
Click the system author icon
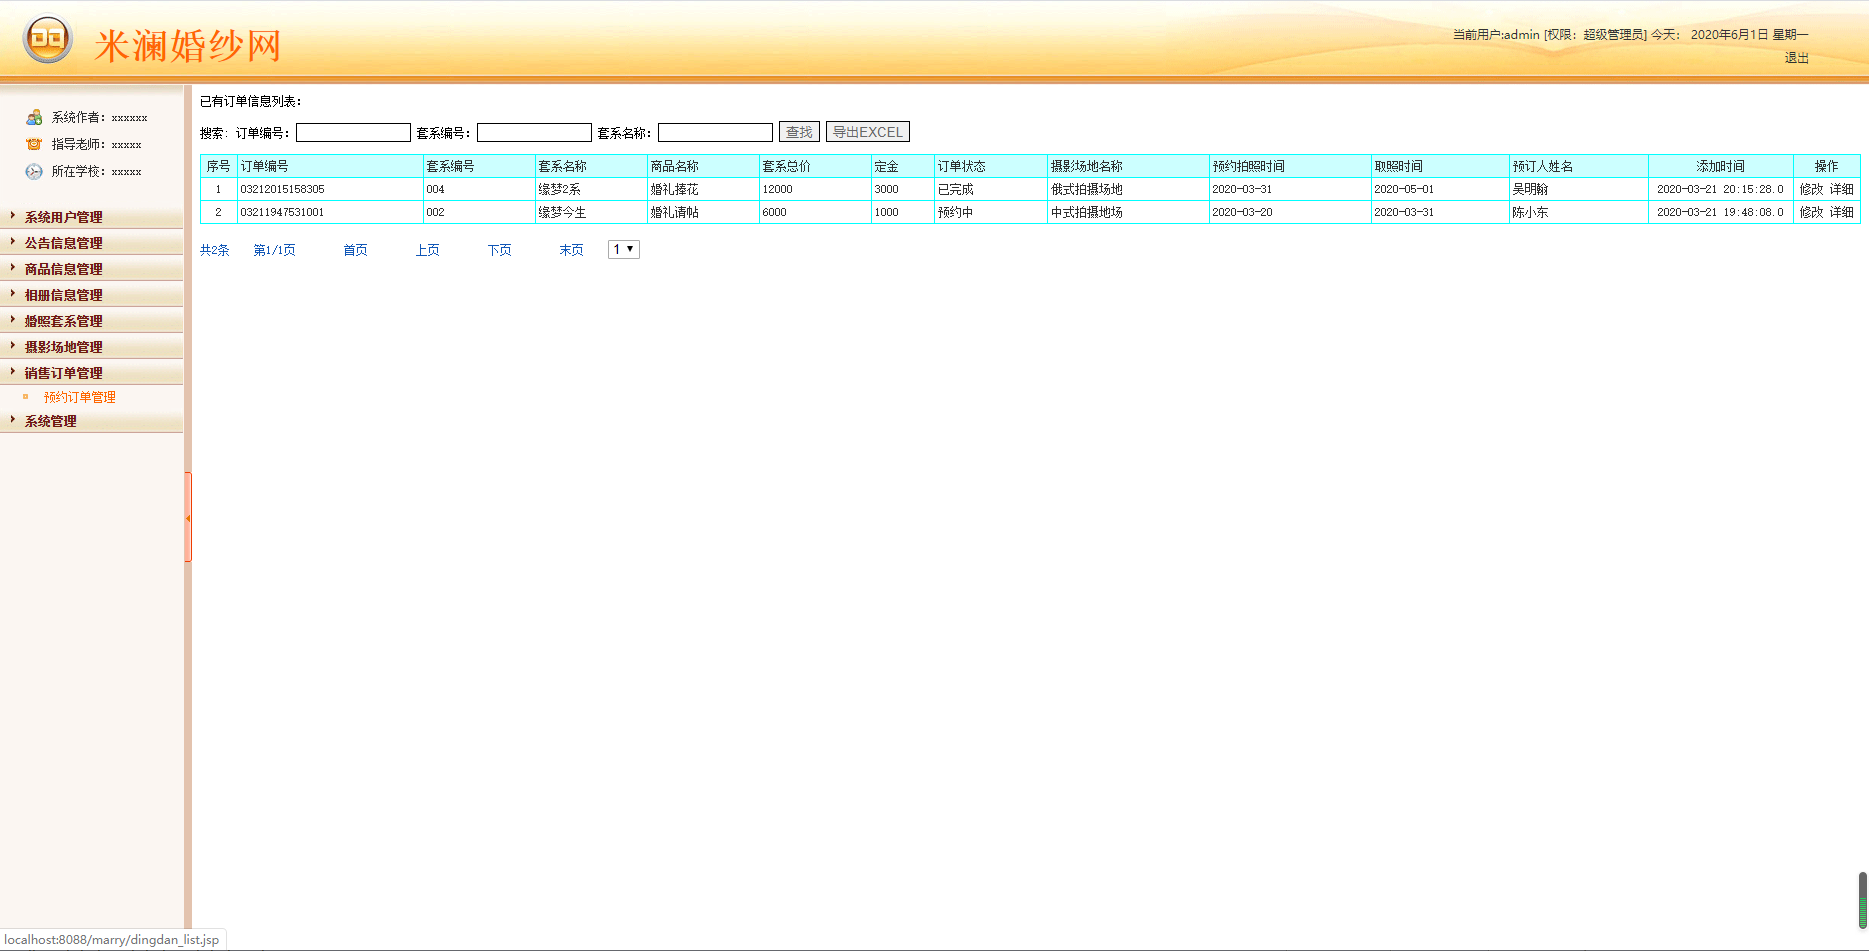[34, 117]
